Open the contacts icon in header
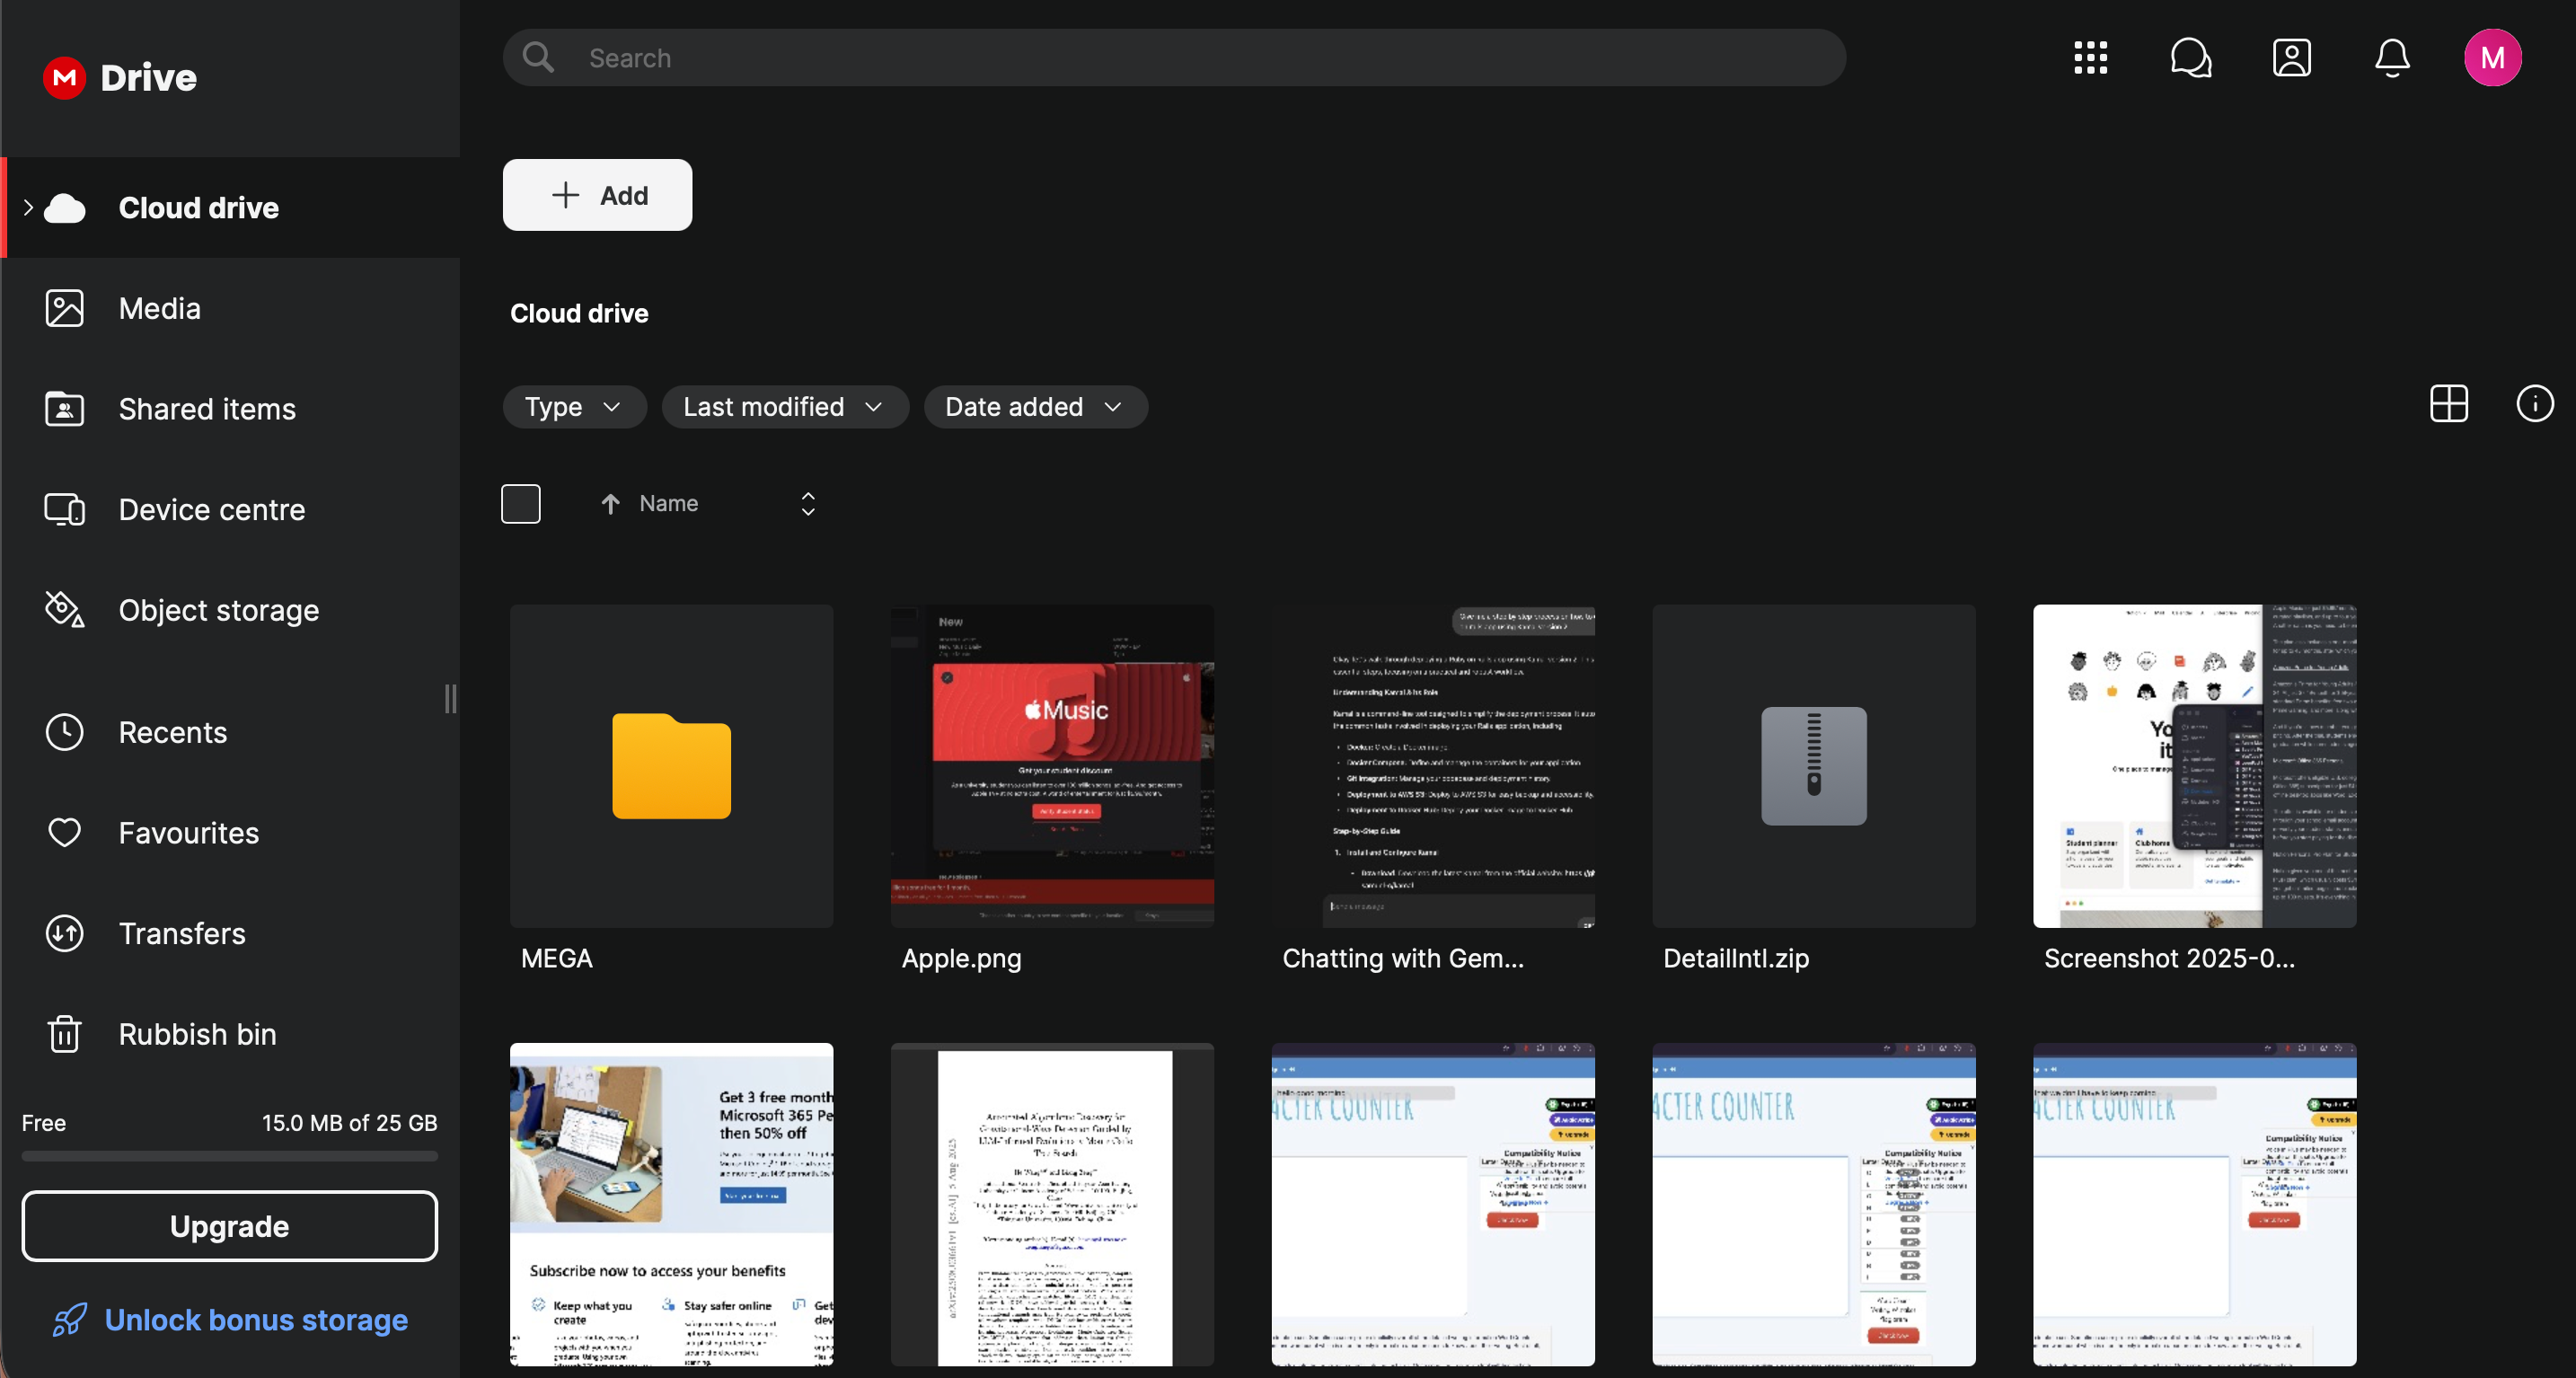Viewport: 2576px width, 1378px height. (x=2291, y=58)
